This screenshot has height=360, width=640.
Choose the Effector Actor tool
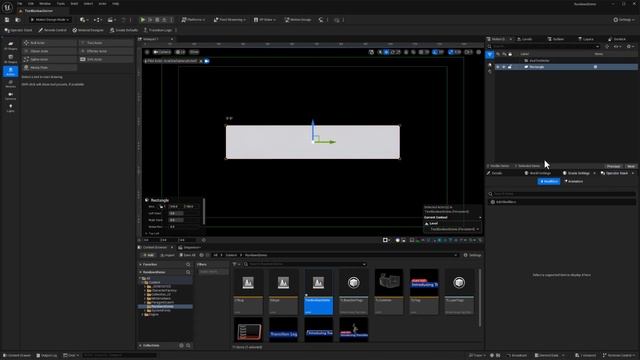coord(106,51)
